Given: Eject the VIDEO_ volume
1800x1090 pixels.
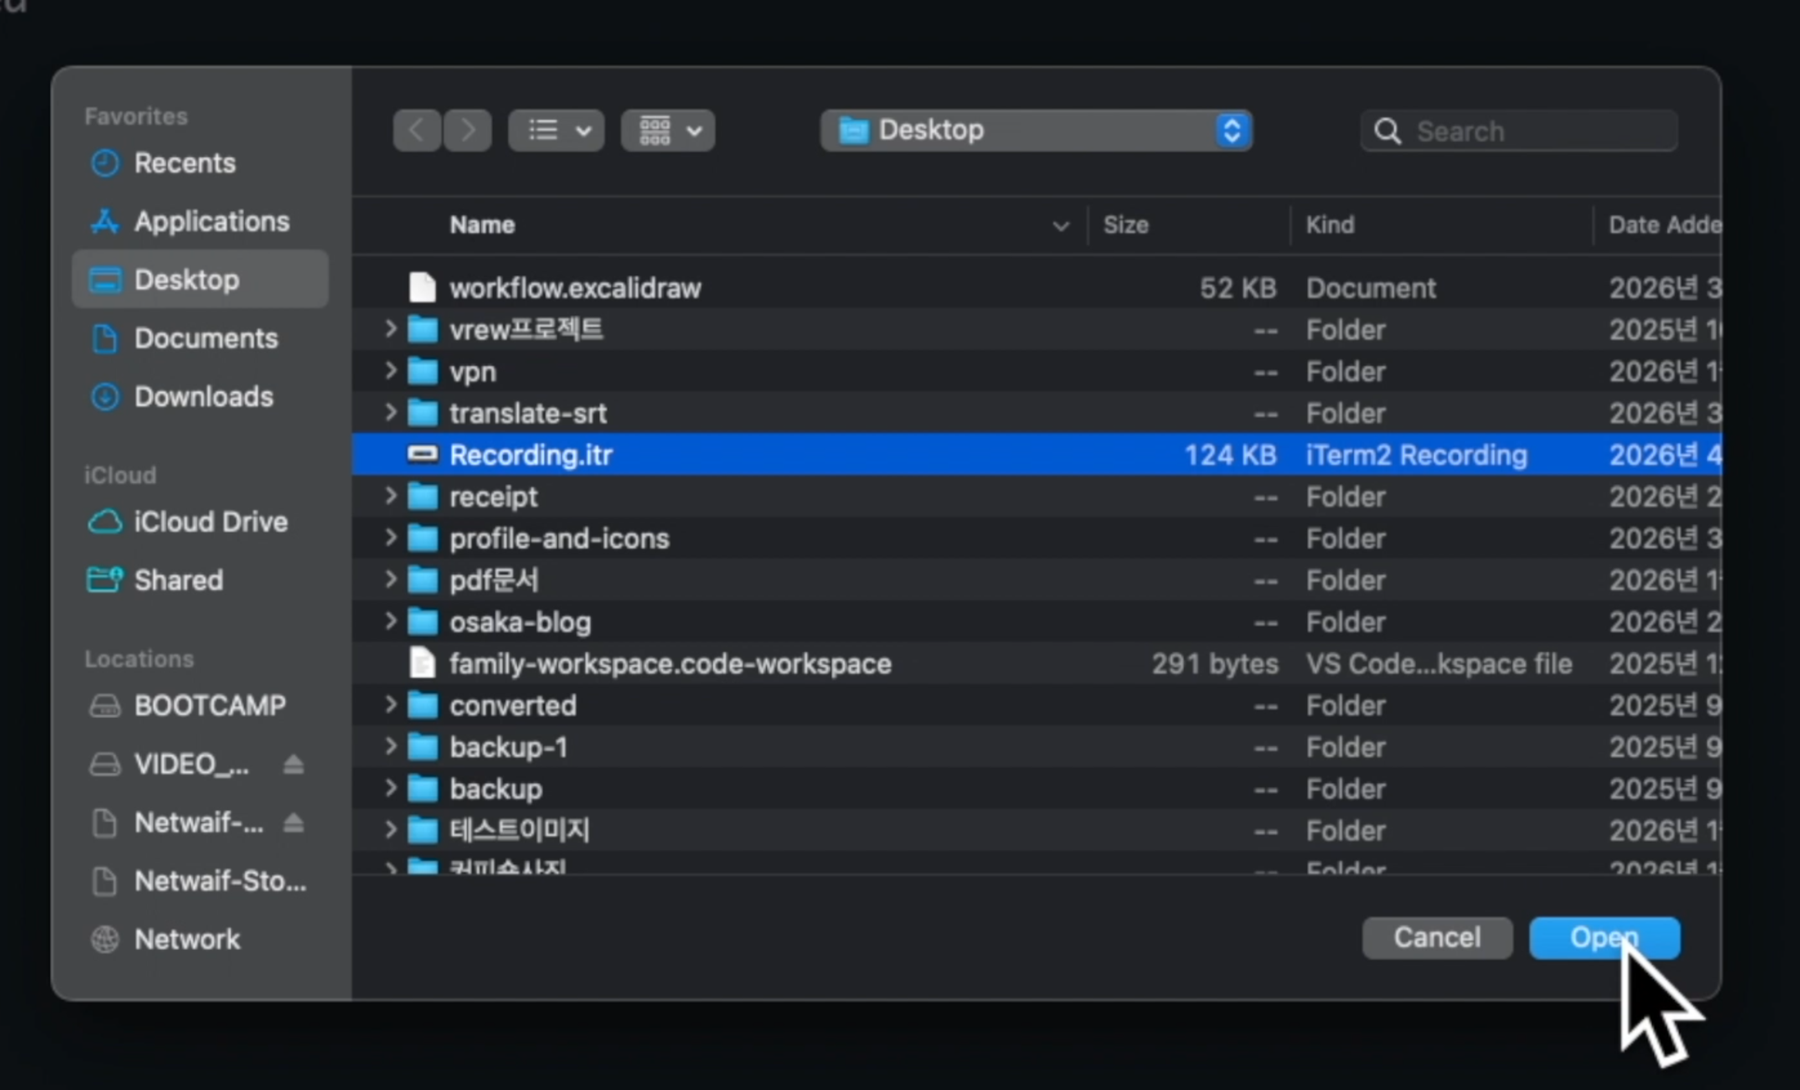Looking at the screenshot, I should (x=293, y=764).
